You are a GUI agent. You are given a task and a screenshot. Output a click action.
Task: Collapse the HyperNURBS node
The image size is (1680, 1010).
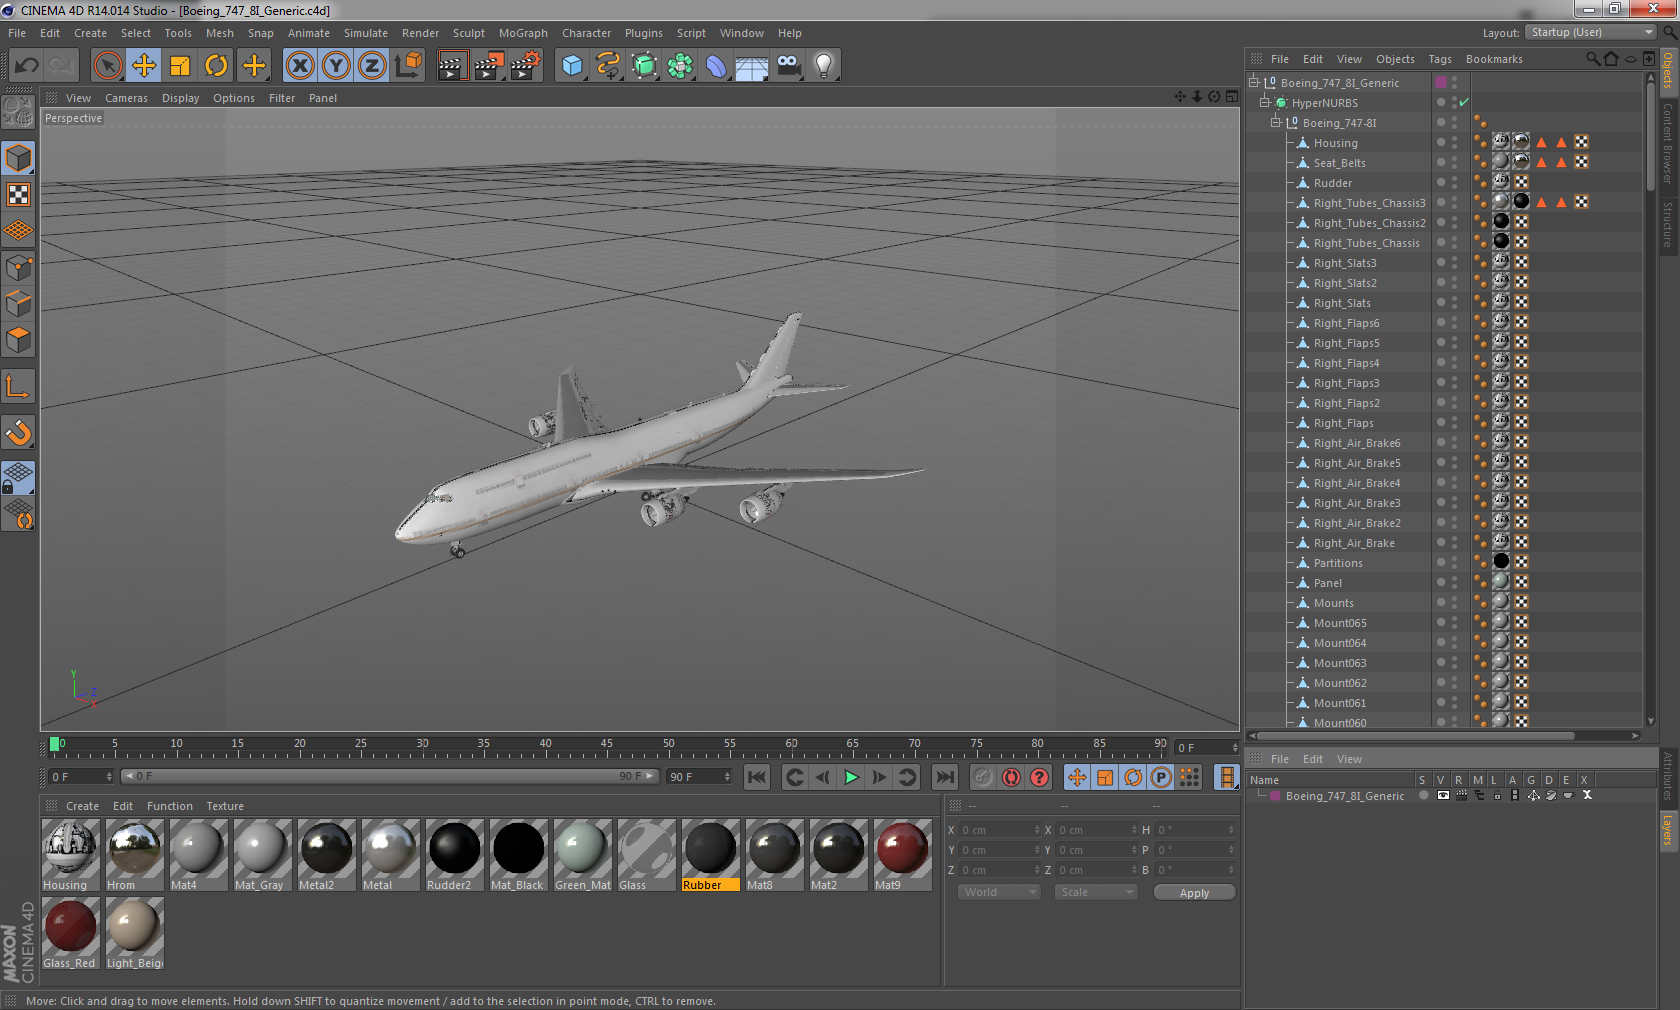point(1265,103)
